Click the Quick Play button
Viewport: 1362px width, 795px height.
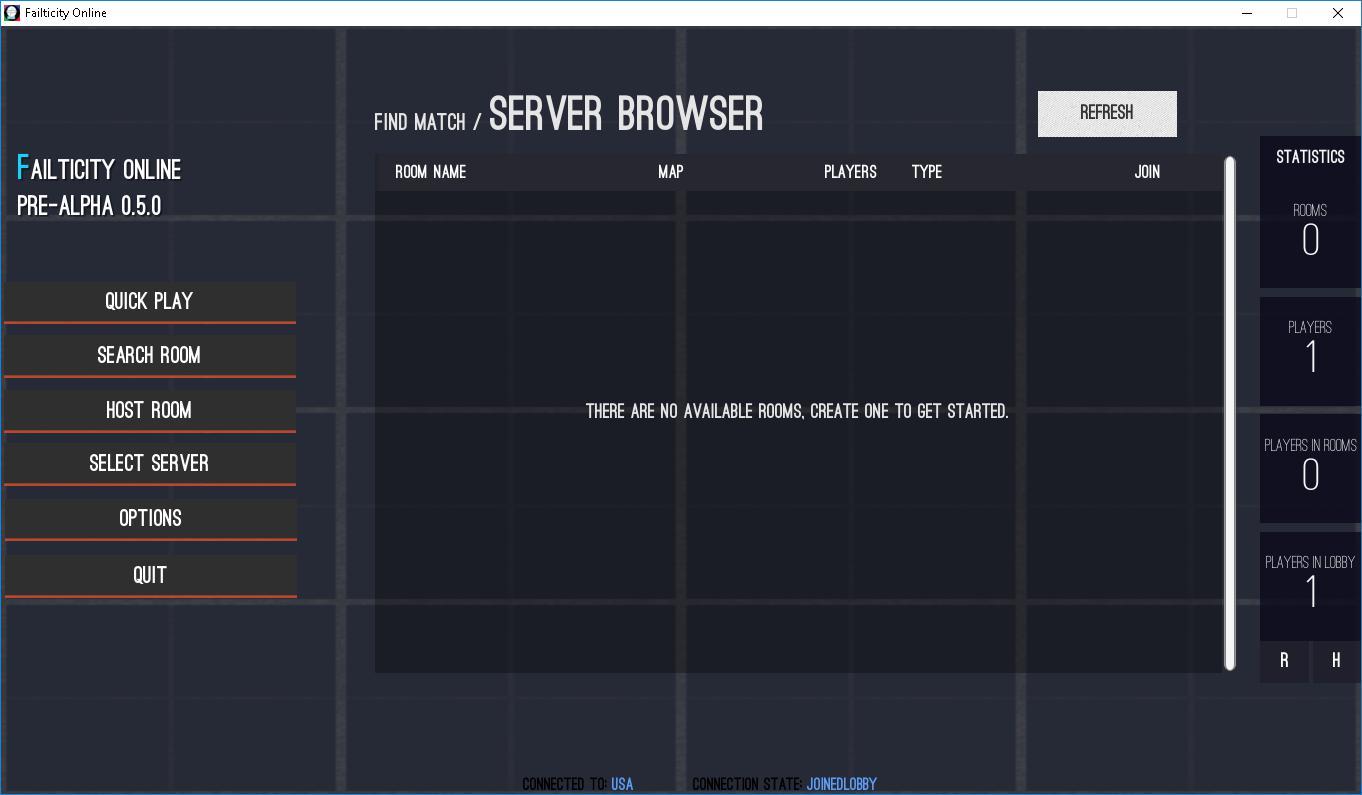point(149,302)
